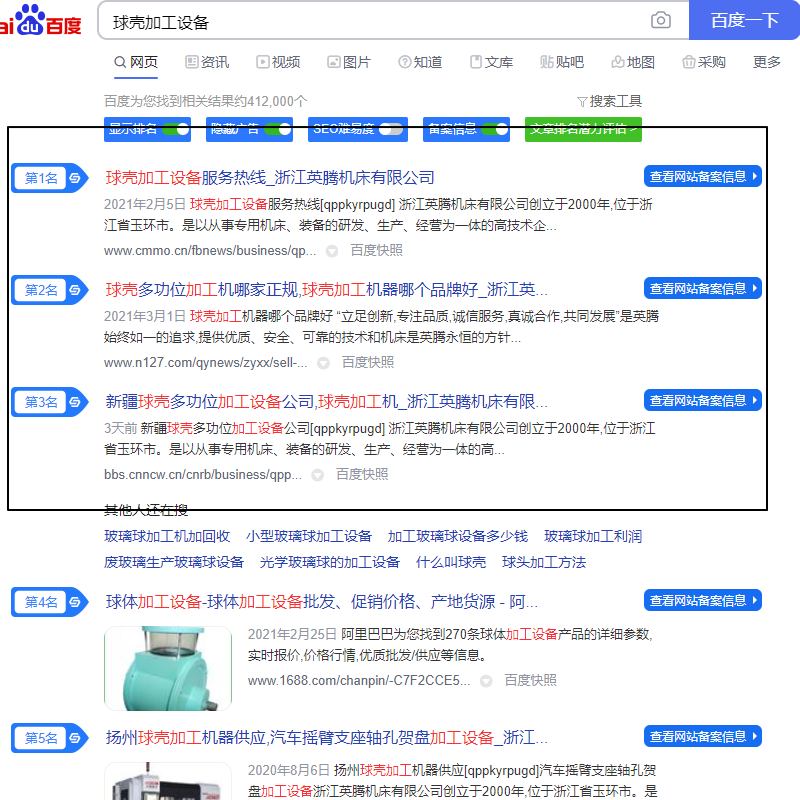Click www.cmmo.cn/fbnews URL text
This screenshot has width=800, height=800.
point(210,251)
